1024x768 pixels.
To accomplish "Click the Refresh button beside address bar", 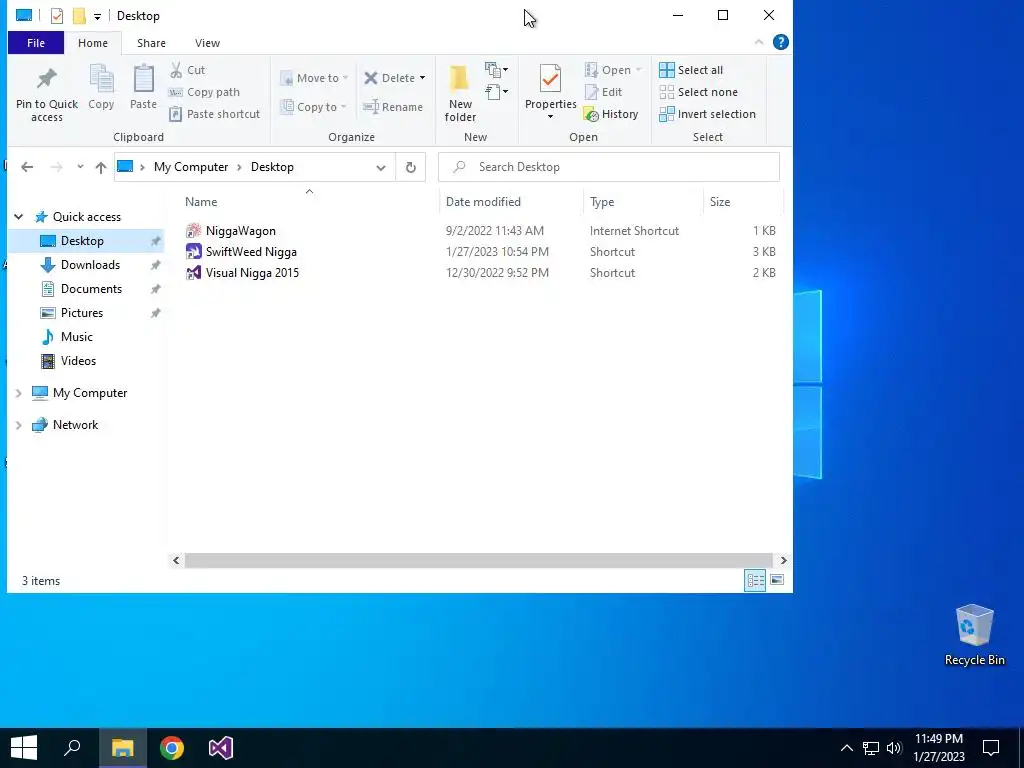I will 411,167.
